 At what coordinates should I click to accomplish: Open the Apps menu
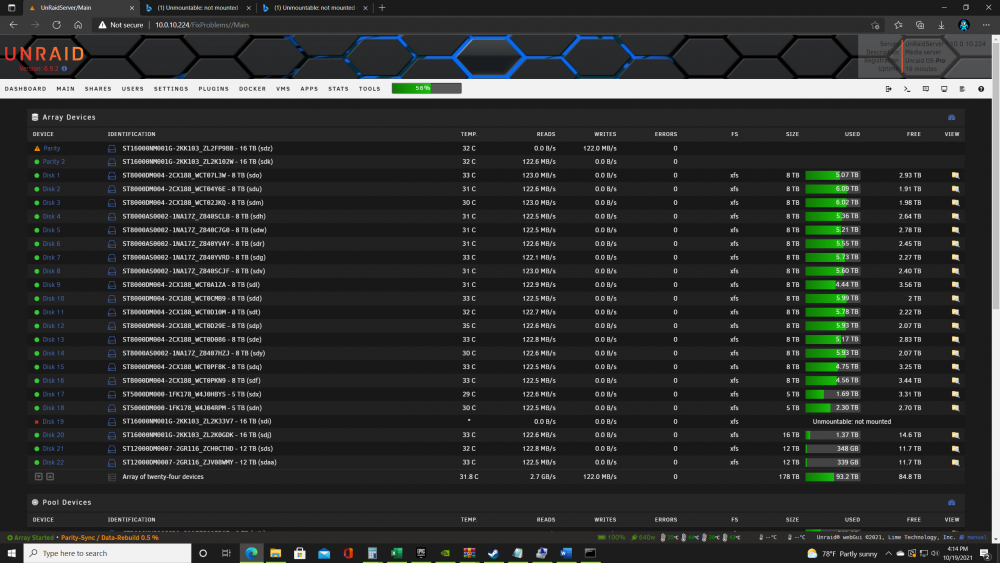(x=309, y=89)
